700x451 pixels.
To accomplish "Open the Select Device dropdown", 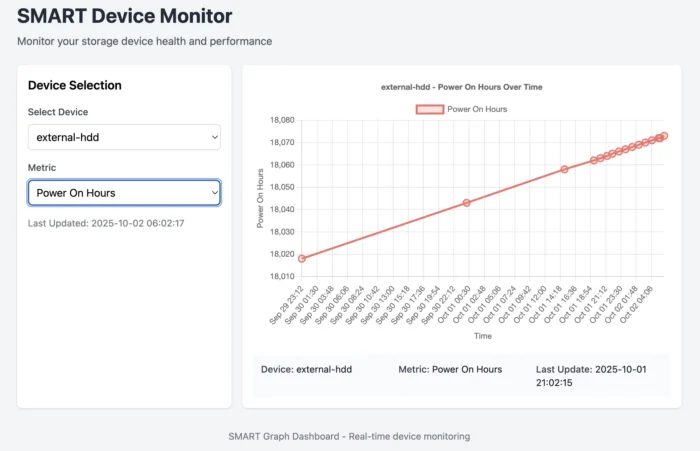I will coord(123,137).
